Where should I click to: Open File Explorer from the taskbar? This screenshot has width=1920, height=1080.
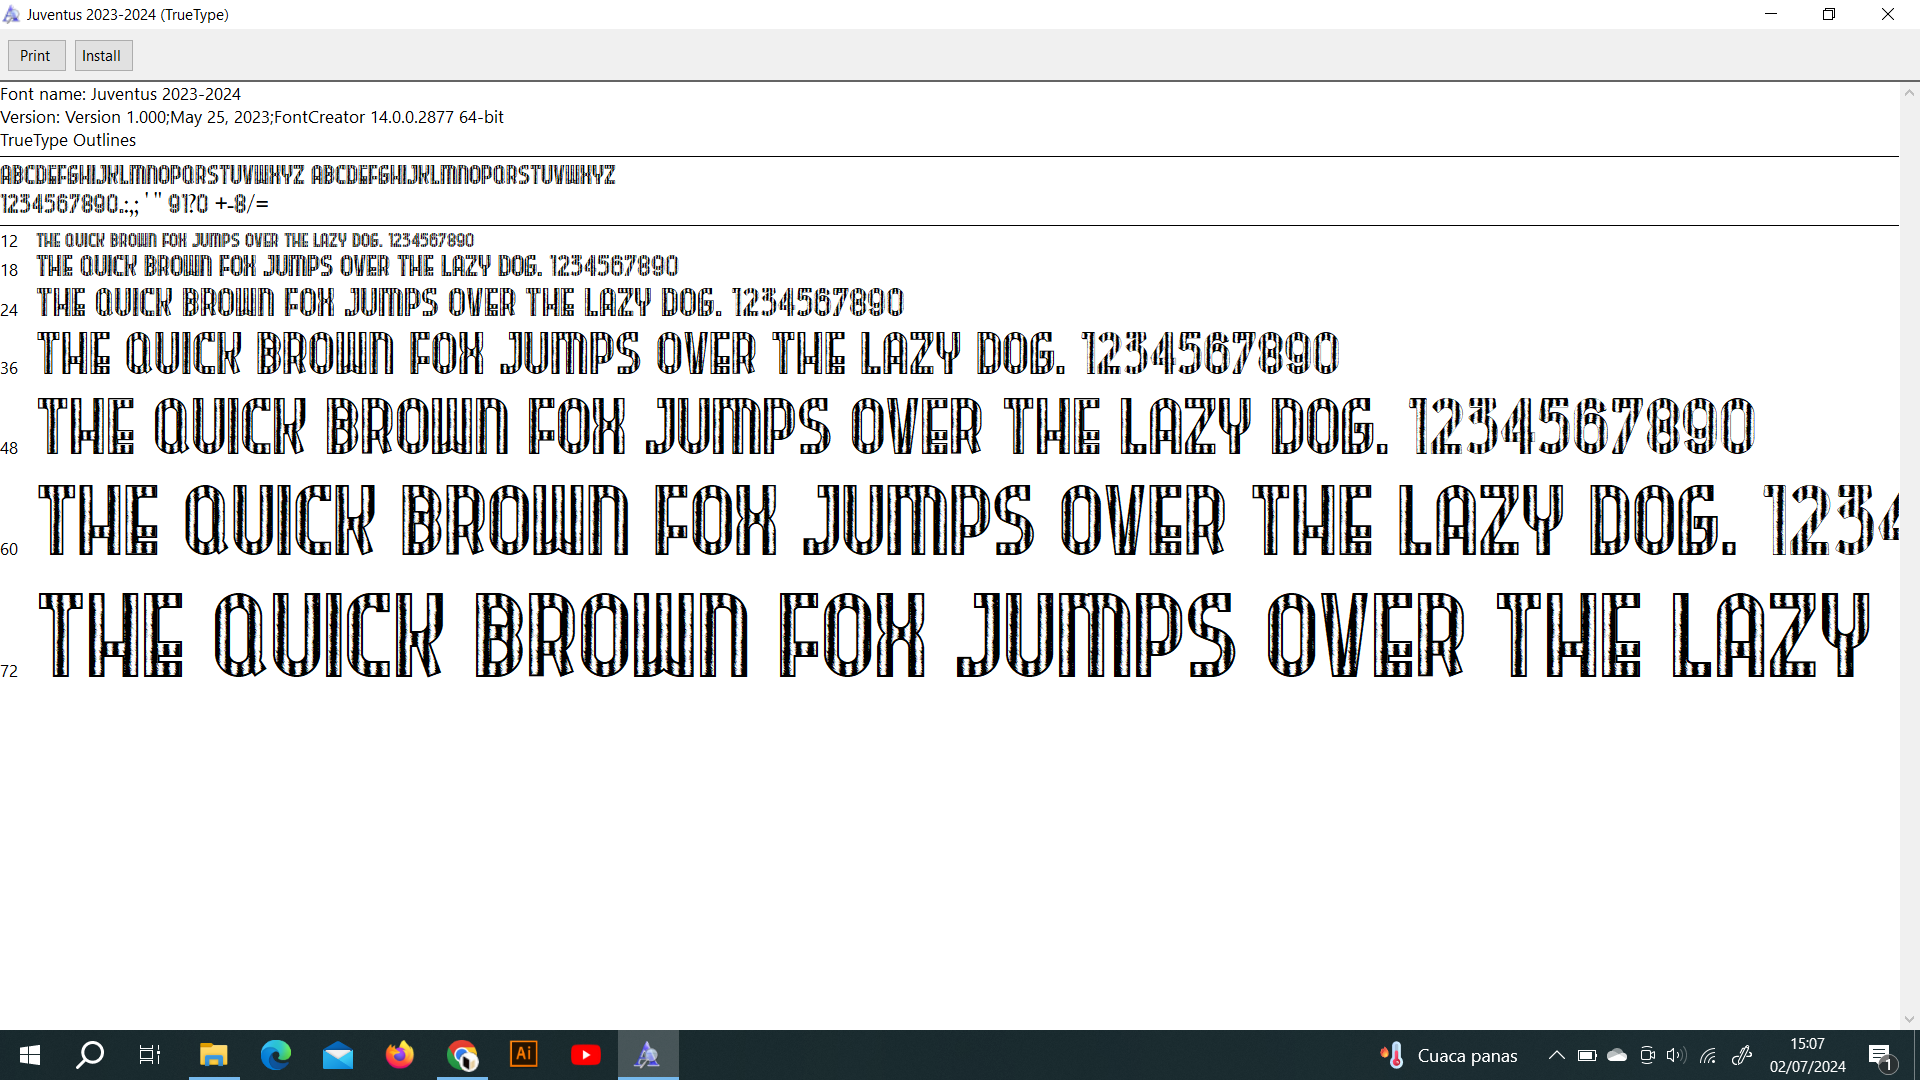(213, 1055)
